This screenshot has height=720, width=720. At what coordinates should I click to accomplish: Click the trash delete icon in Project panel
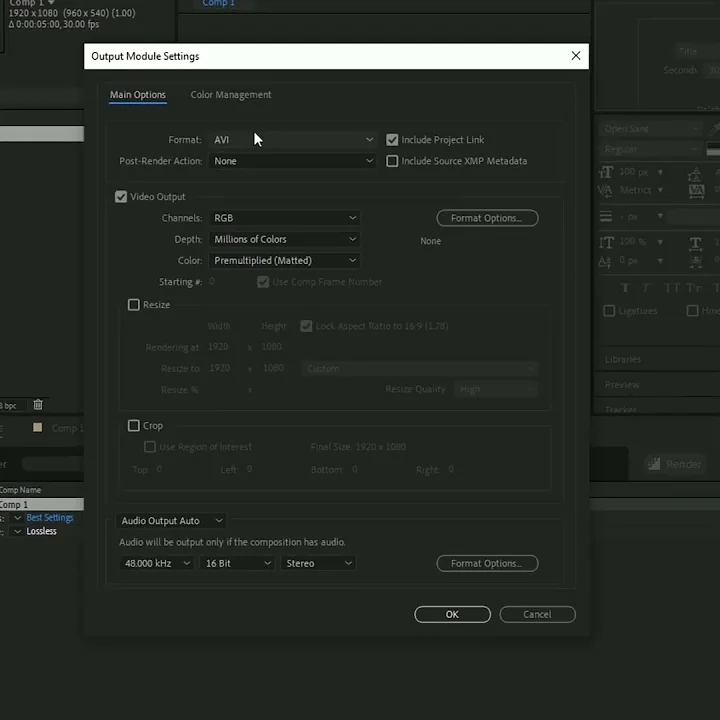click(38, 405)
